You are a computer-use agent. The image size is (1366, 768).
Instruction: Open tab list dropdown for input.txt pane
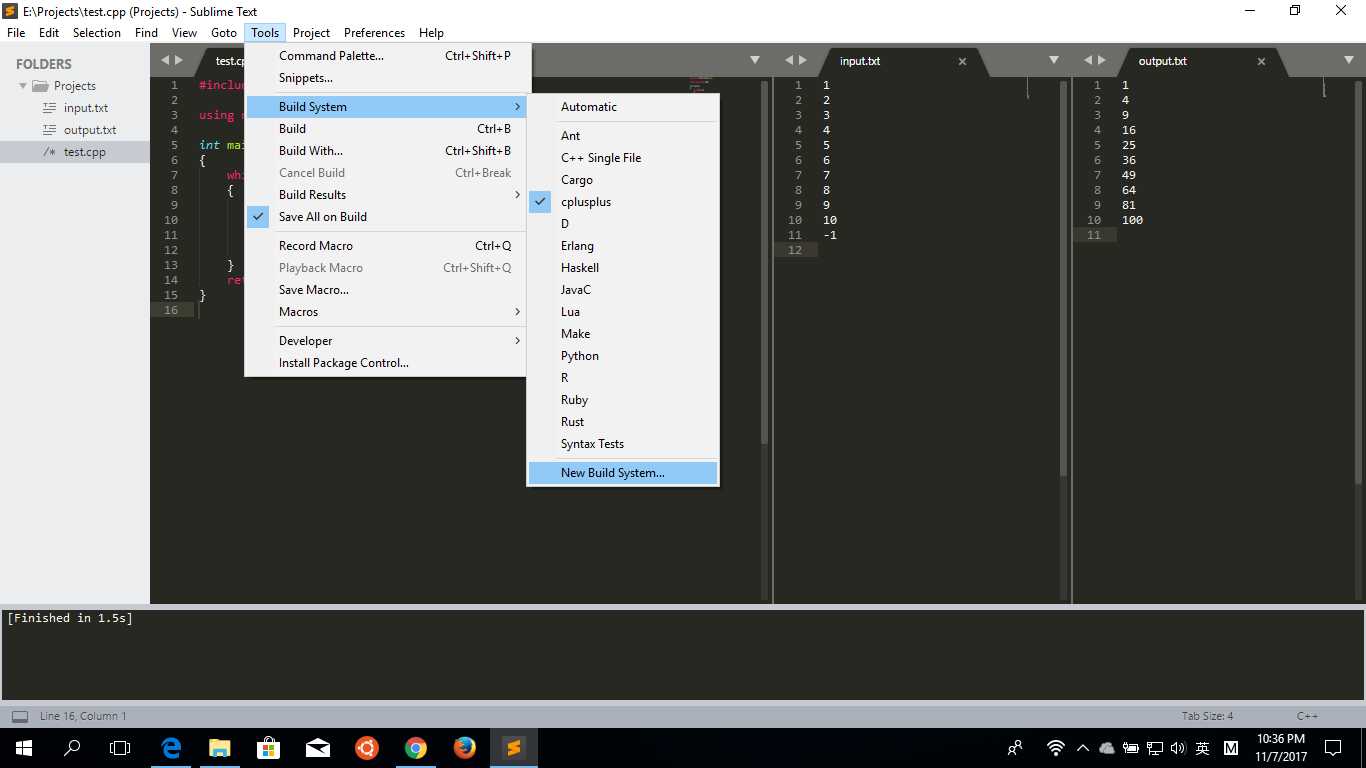(x=1054, y=60)
